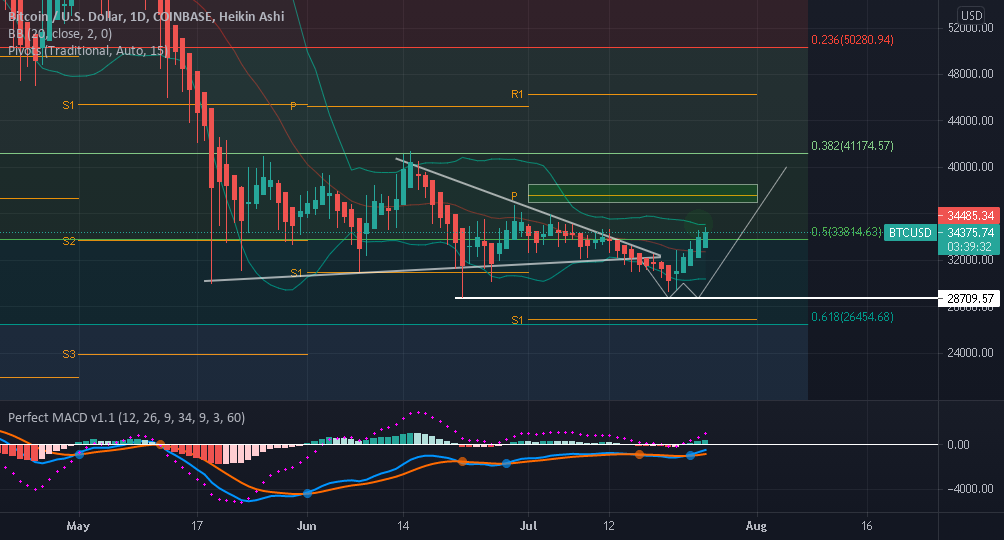1004x540 pixels.
Task: Click the MACD 0.00 axis value
Action: click(x=958, y=445)
